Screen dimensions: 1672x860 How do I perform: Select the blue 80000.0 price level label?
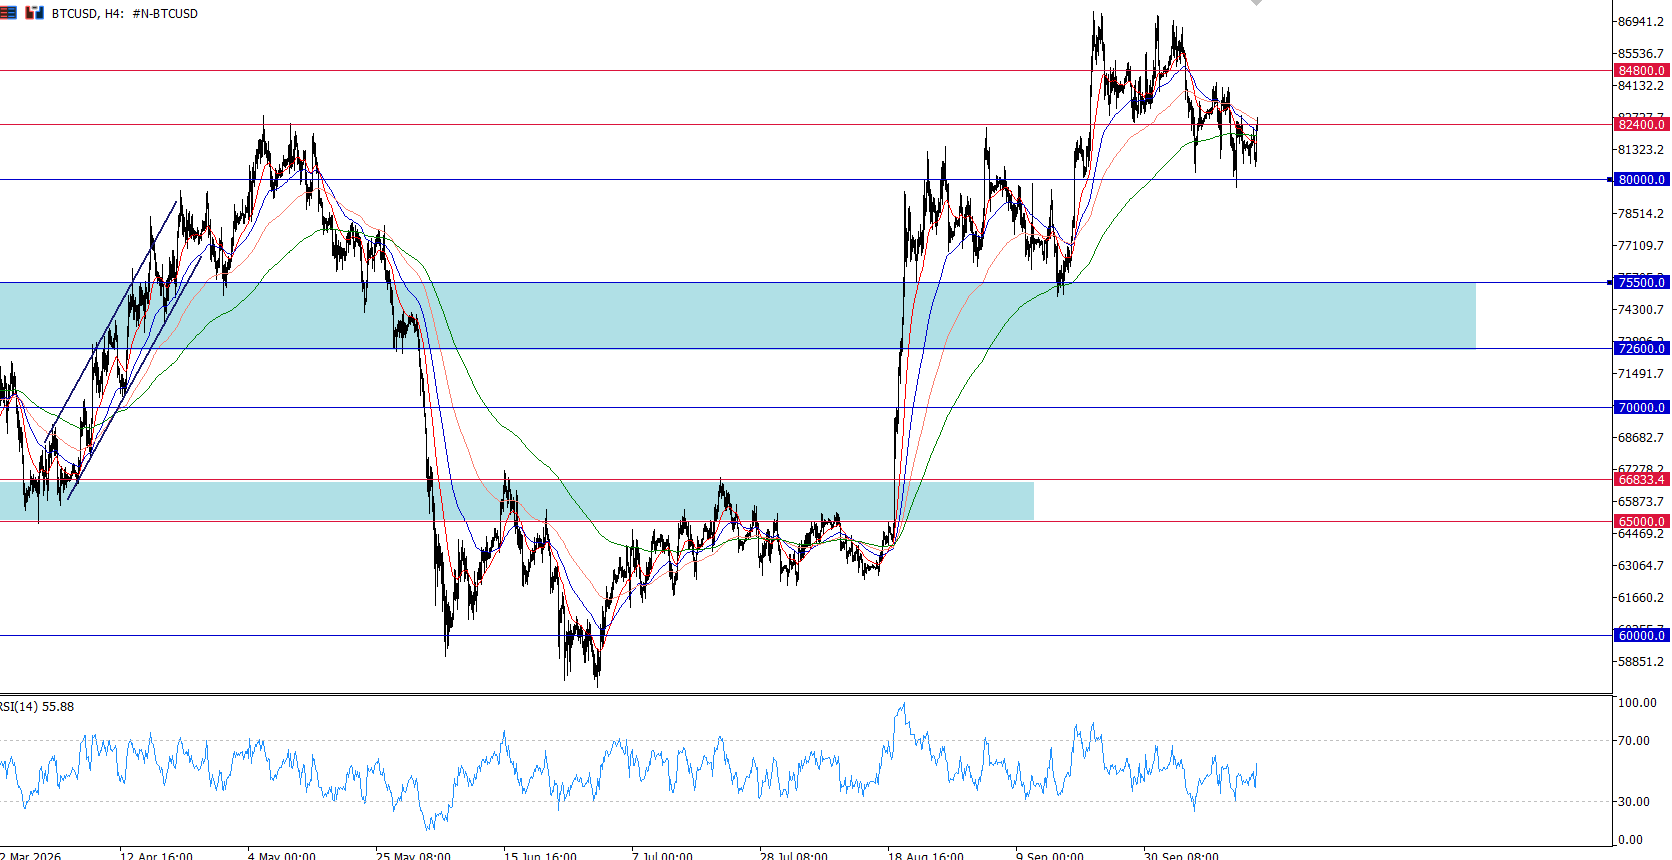pos(1641,180)
